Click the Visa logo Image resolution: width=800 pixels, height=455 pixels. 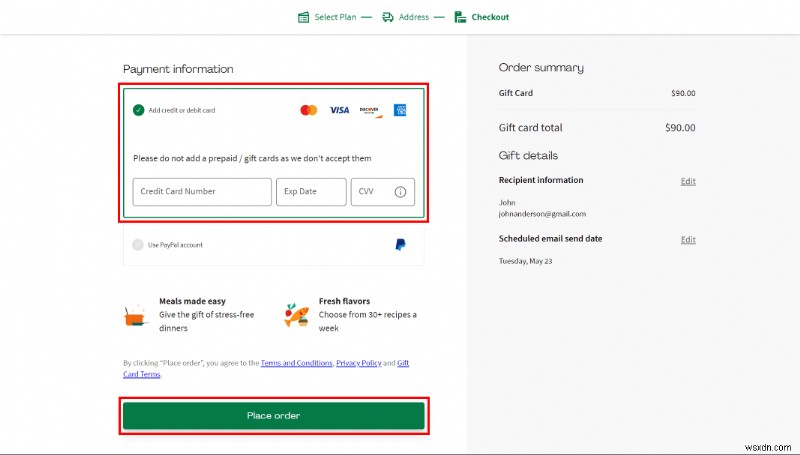tap(339, 110)
